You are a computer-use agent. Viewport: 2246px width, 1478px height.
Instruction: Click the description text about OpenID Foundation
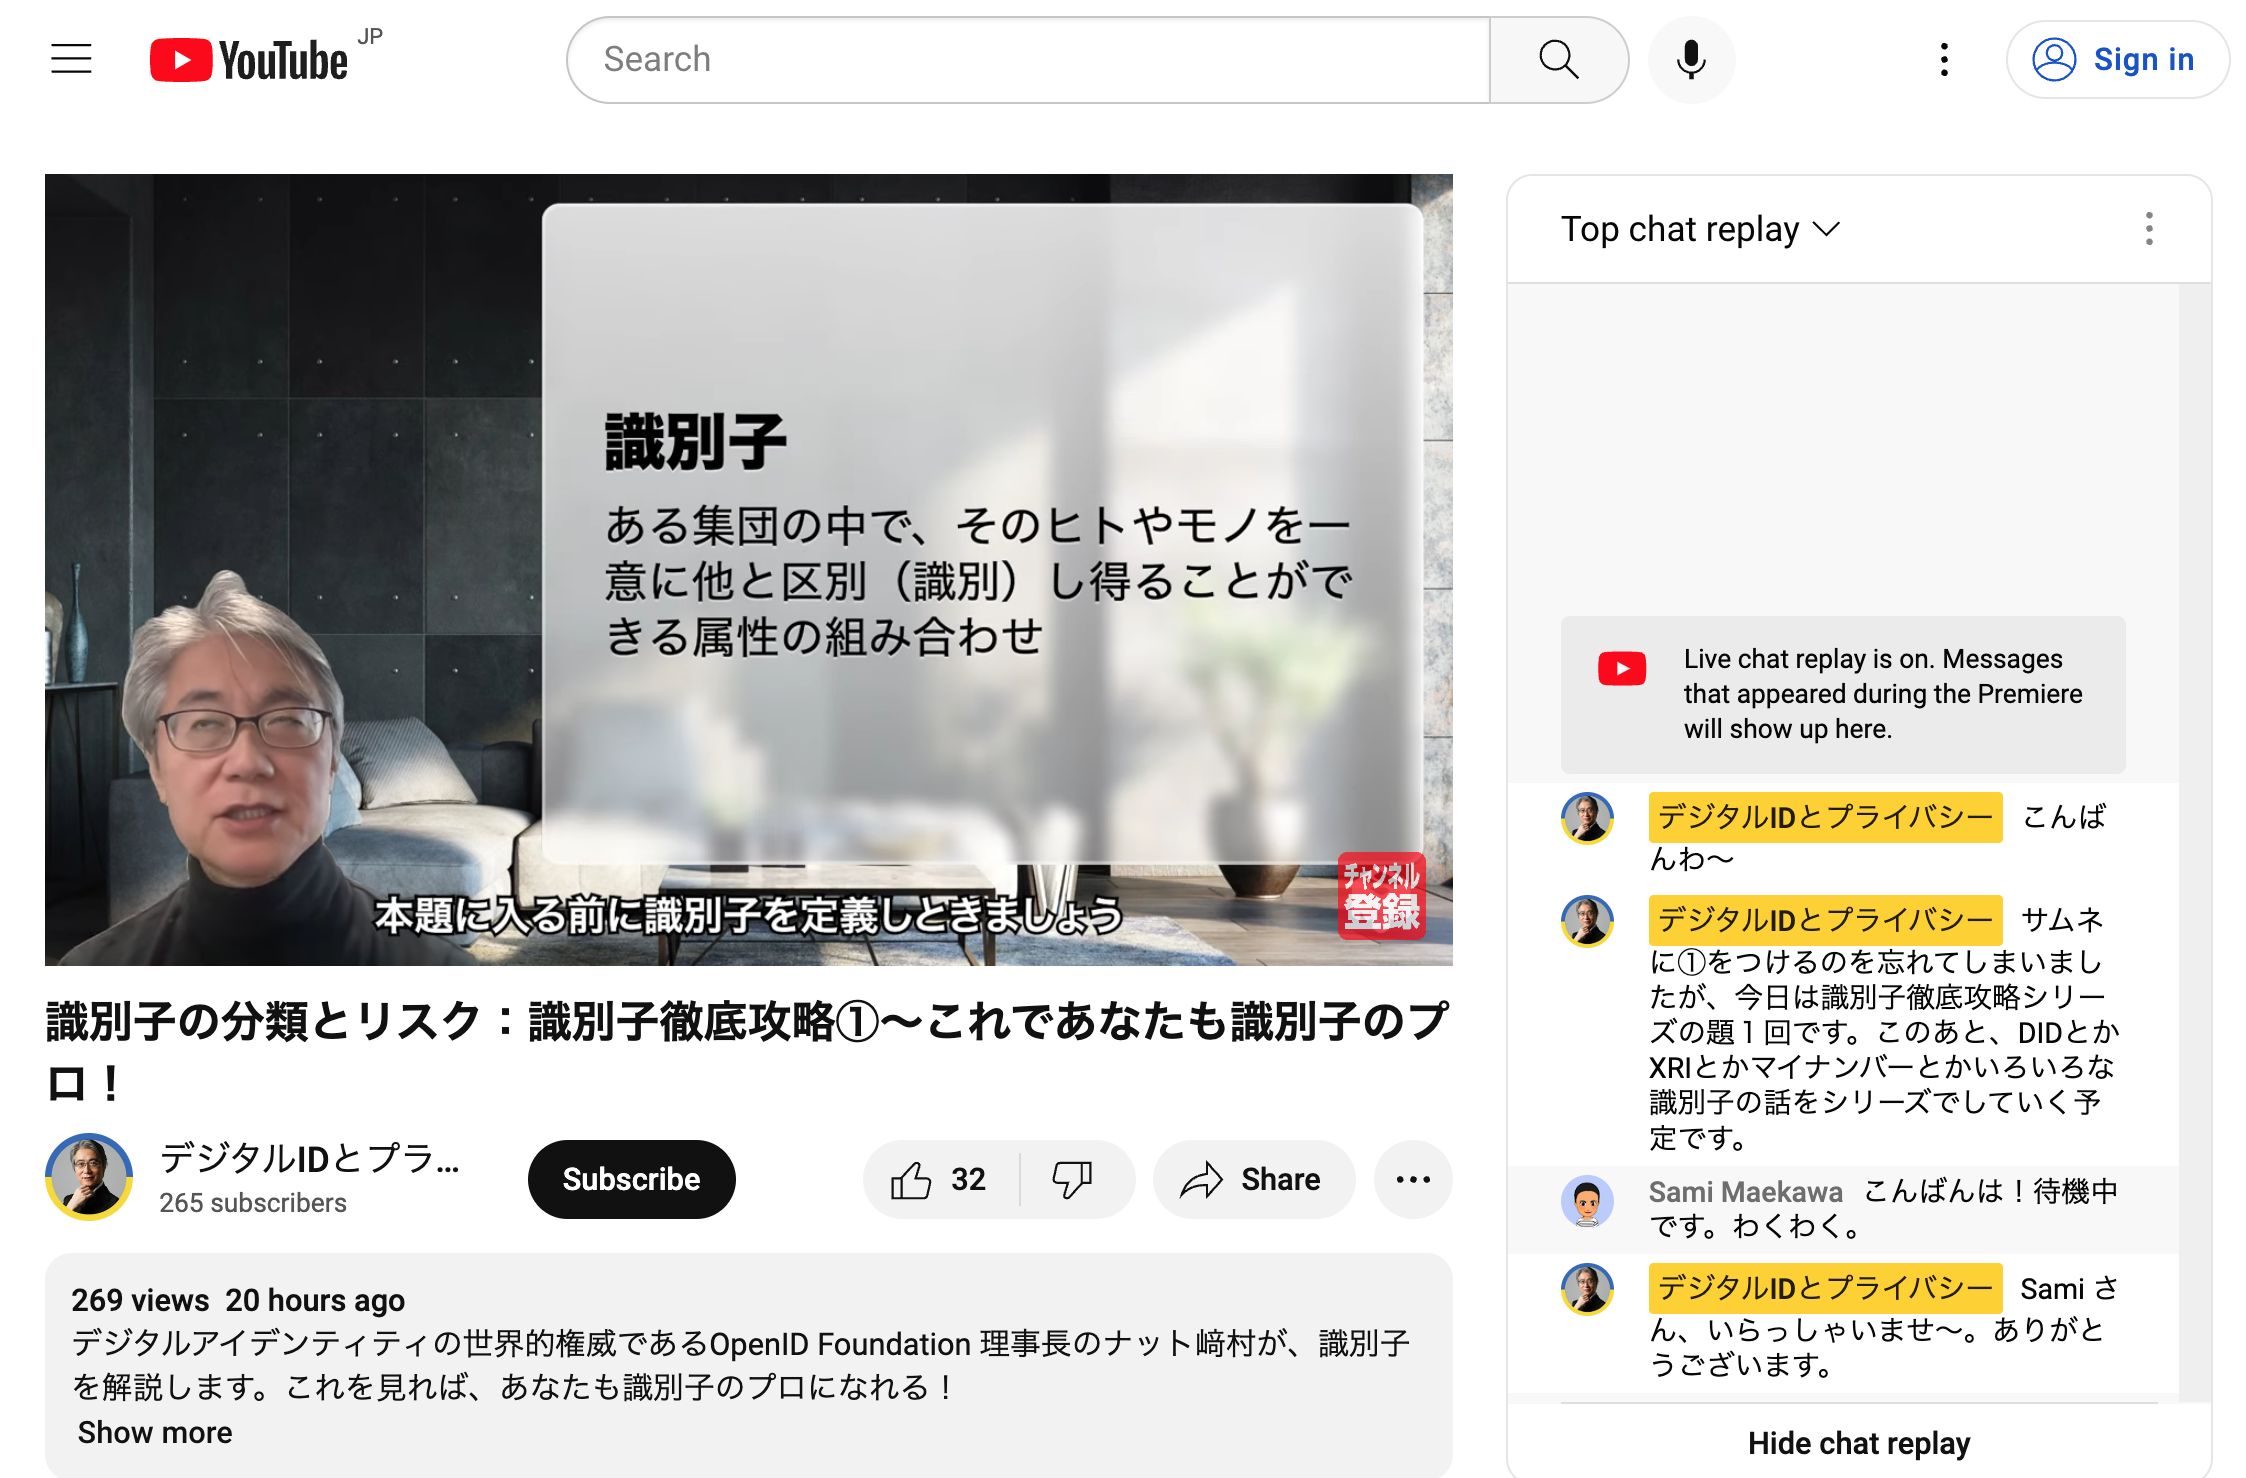point(740,1365)
